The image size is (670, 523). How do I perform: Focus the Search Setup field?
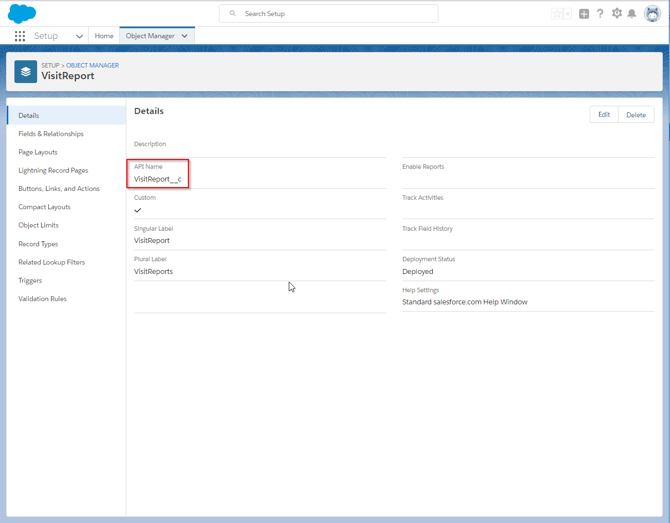(x=328, y=14)
